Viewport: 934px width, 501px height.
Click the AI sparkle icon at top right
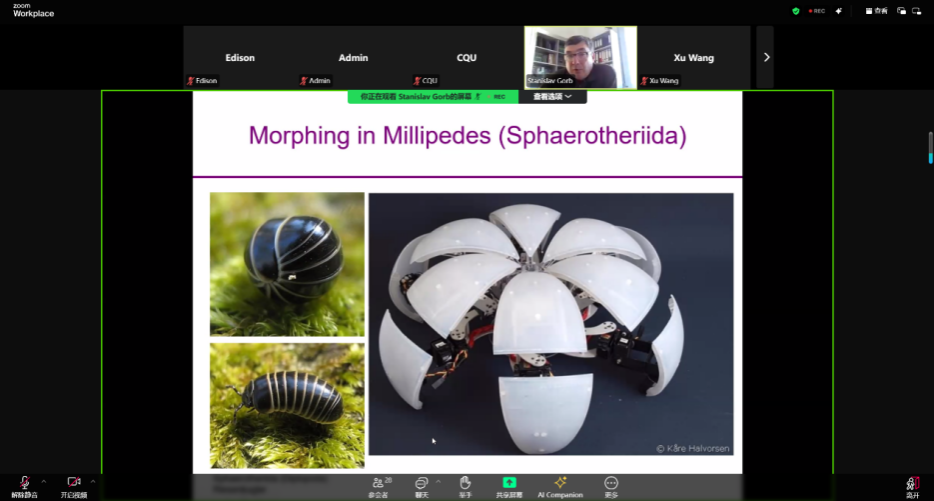pyautogui.click(x=839, y=11)
